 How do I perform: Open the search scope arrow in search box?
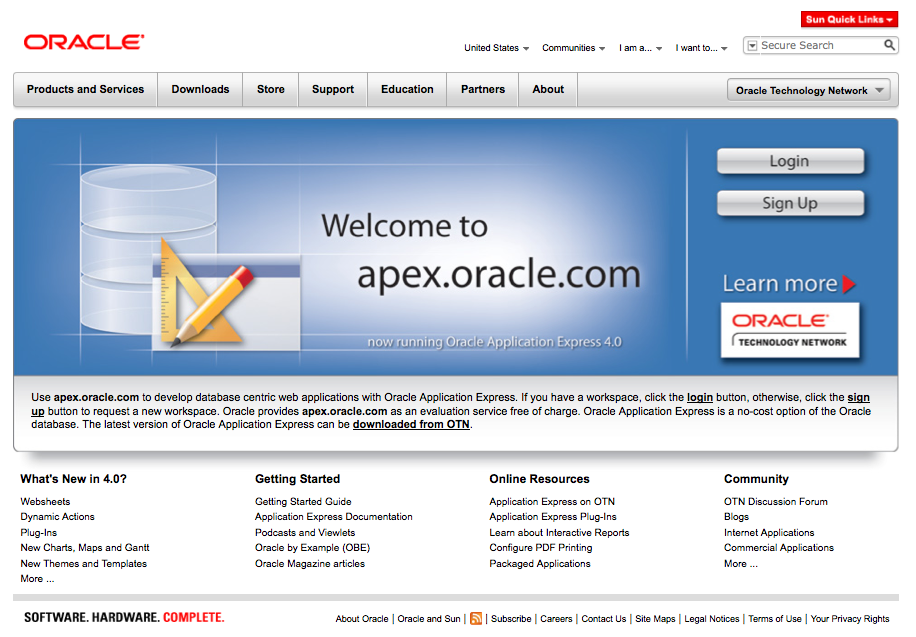(752, 46)
